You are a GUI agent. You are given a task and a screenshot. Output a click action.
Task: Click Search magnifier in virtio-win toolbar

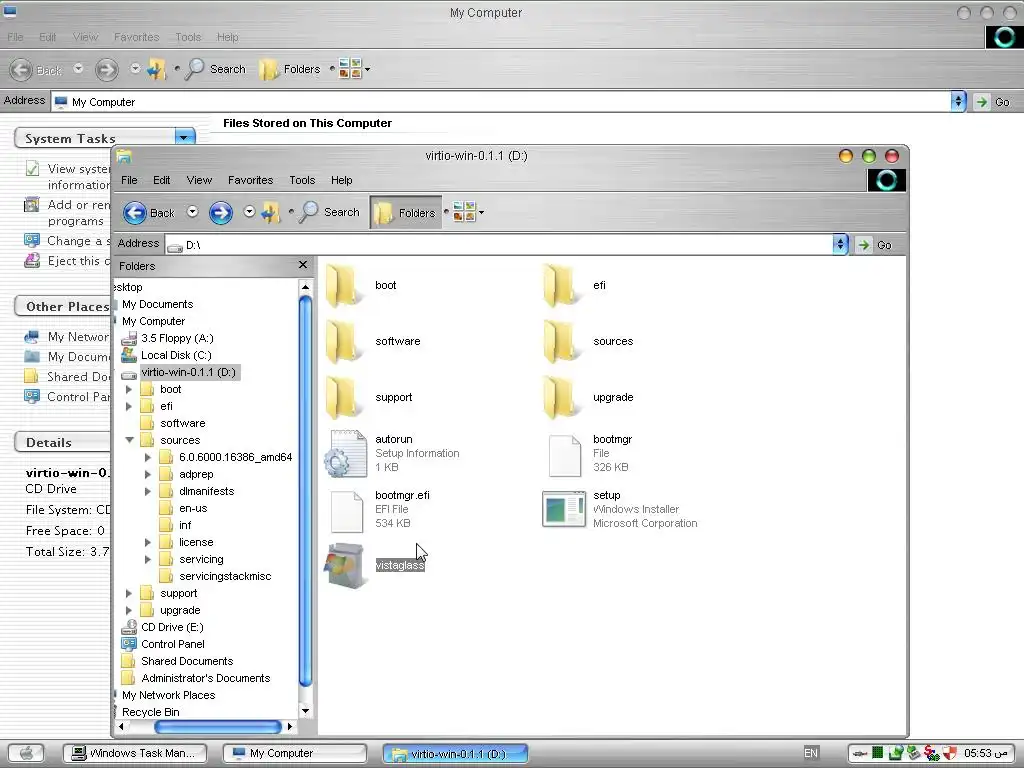pyautogui.click(x=308, y=212)
